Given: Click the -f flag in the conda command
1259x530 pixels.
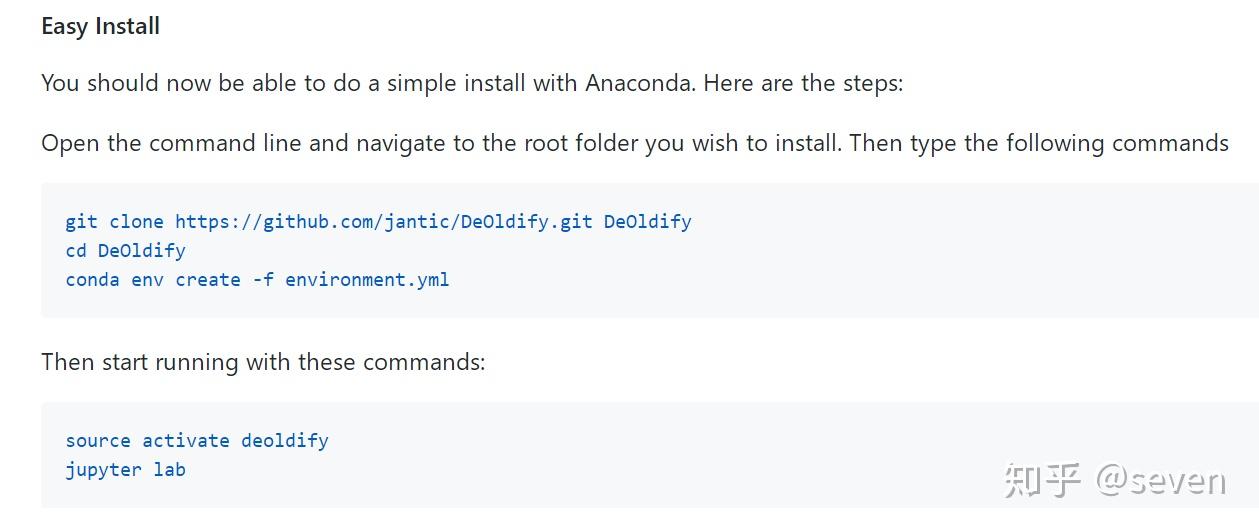Looking at the screenshot, I should point(262,280).
